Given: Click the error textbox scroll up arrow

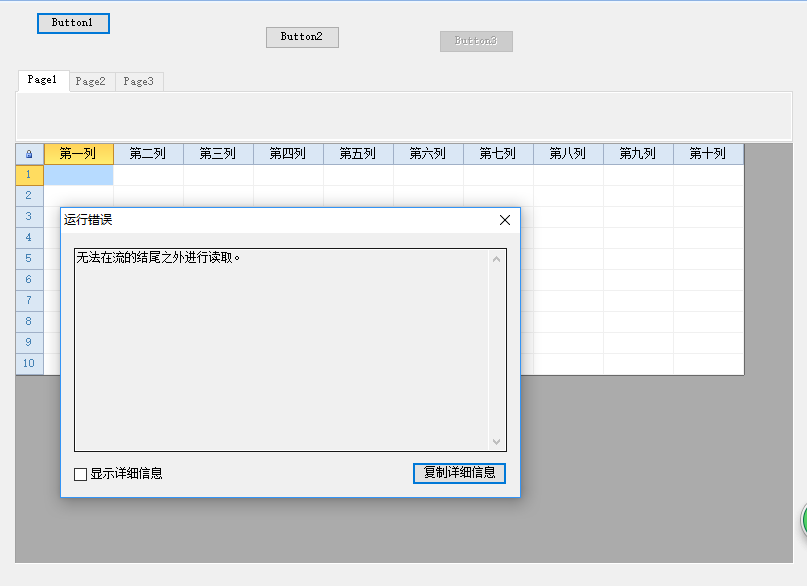Looking at the screenshot, I should point(497,259).
